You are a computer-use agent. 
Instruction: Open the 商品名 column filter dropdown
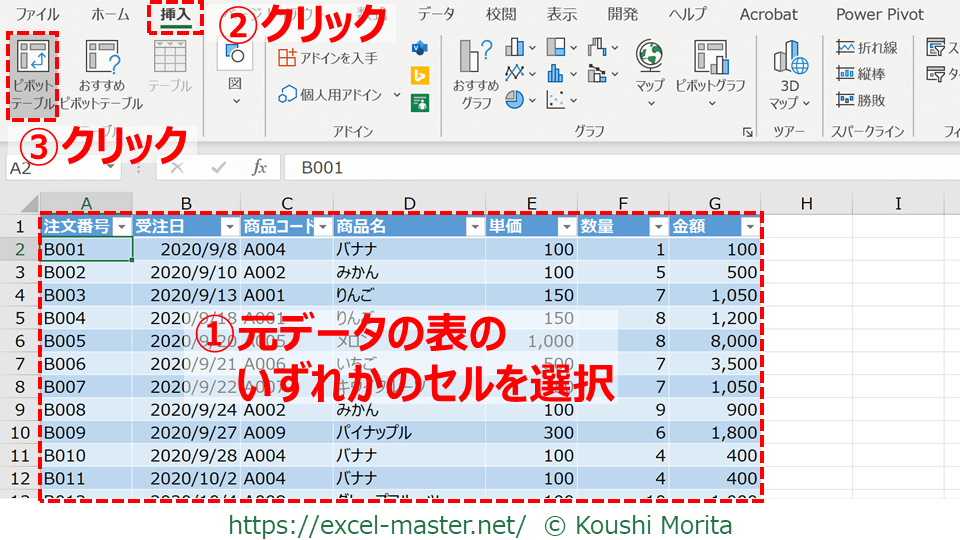click(475, 227)
